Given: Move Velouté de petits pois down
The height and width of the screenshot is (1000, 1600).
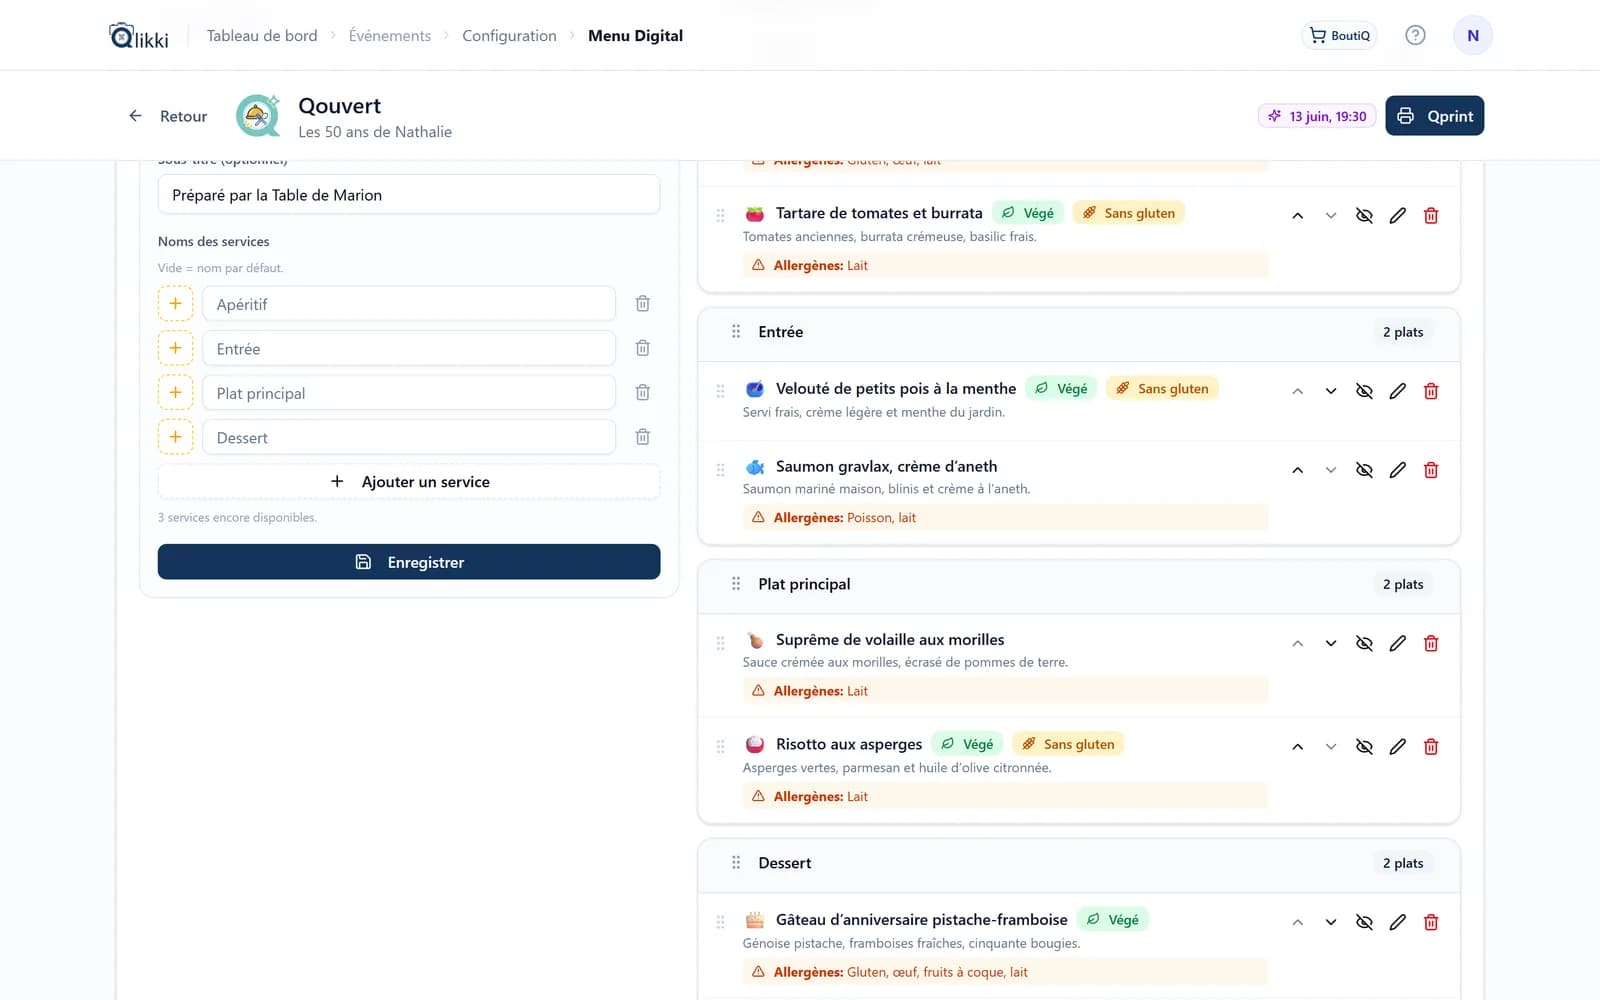Looking at the screenshot, I should (1331, 391).
